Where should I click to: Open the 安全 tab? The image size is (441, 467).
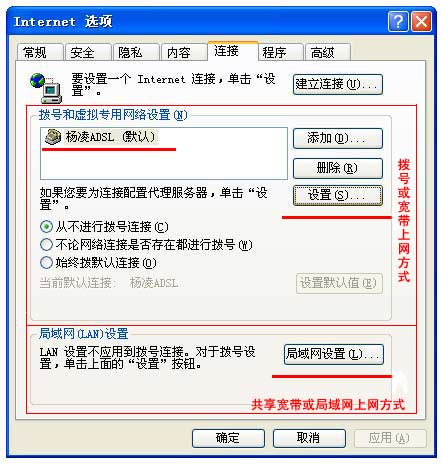[88, 52]
